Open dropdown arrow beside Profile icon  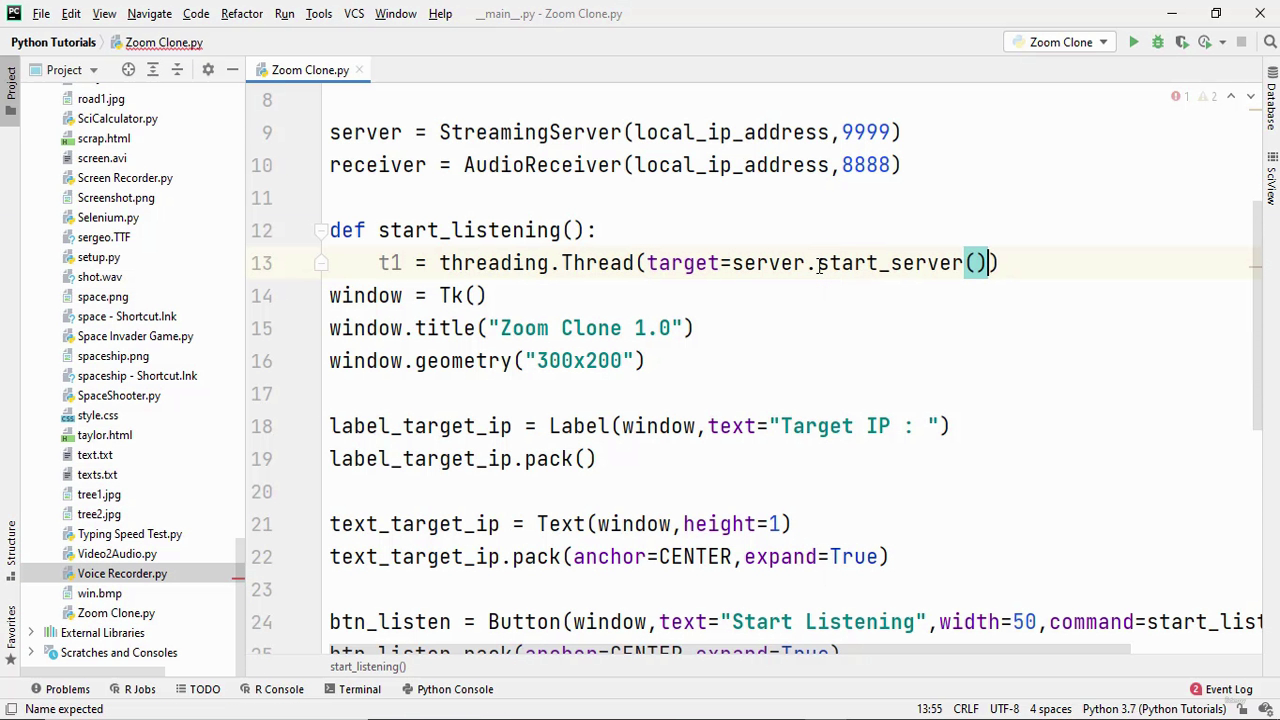click(1222, 42)
